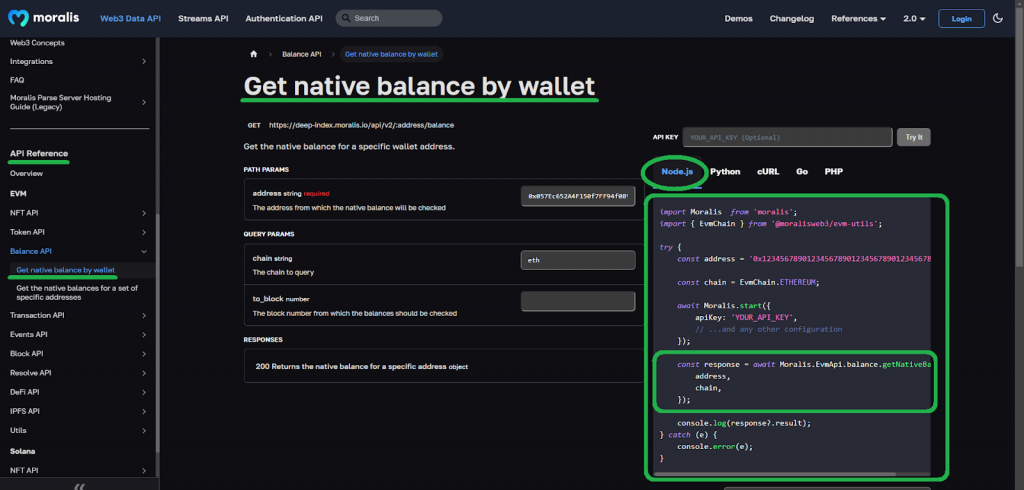Image resolution: width=1024 pixels, height=490 pixels.
Task: Open the 2.0 version dropdown
Action: point(914,18)
